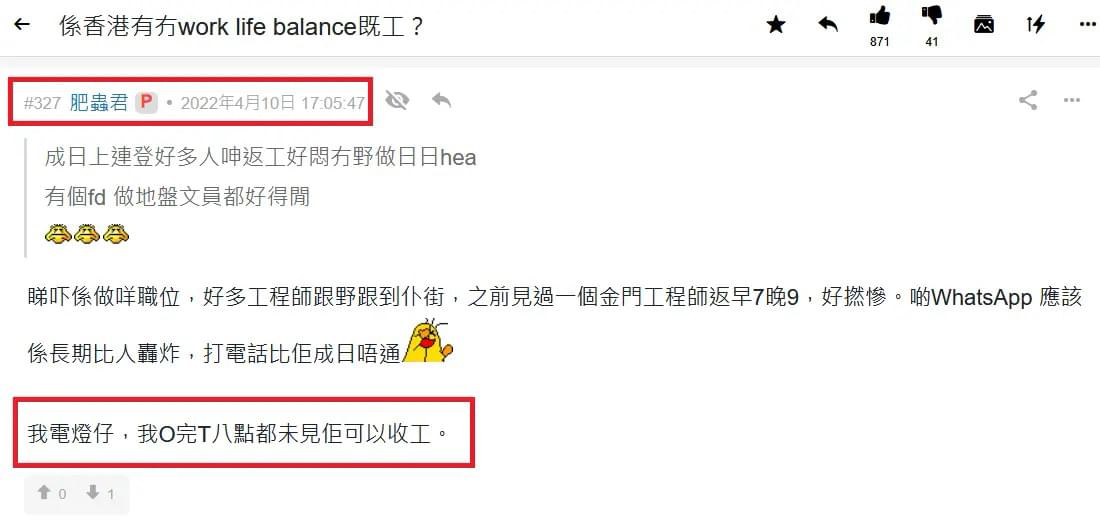This screenshot has height=525, width=1100.
Task: Toggle sort order with the lightning arrow icon
Action: pyautogui.click(x=1036, y=25)
